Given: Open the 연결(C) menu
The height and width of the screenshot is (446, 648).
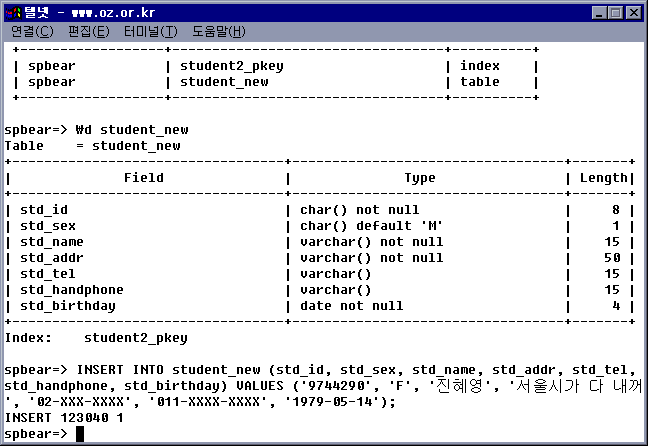Looking at the screenshot, I should (32, 32).
